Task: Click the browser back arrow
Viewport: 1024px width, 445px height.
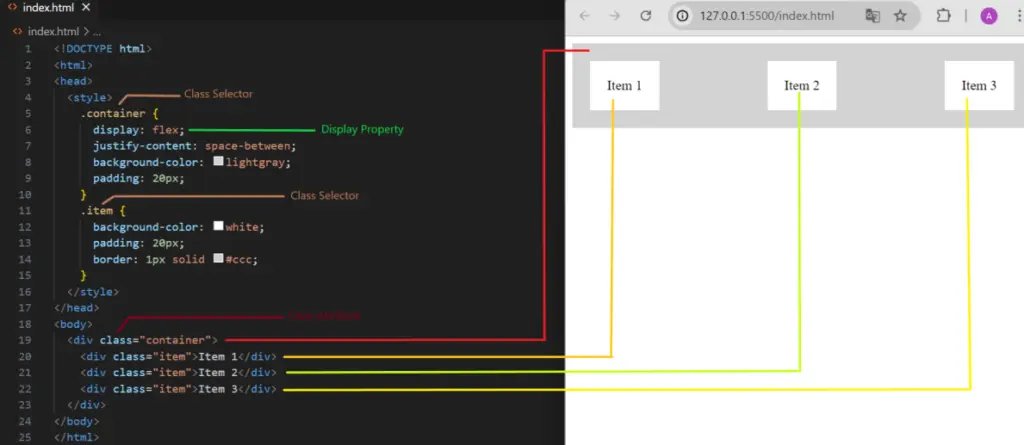Action: [x=584, y=16]
